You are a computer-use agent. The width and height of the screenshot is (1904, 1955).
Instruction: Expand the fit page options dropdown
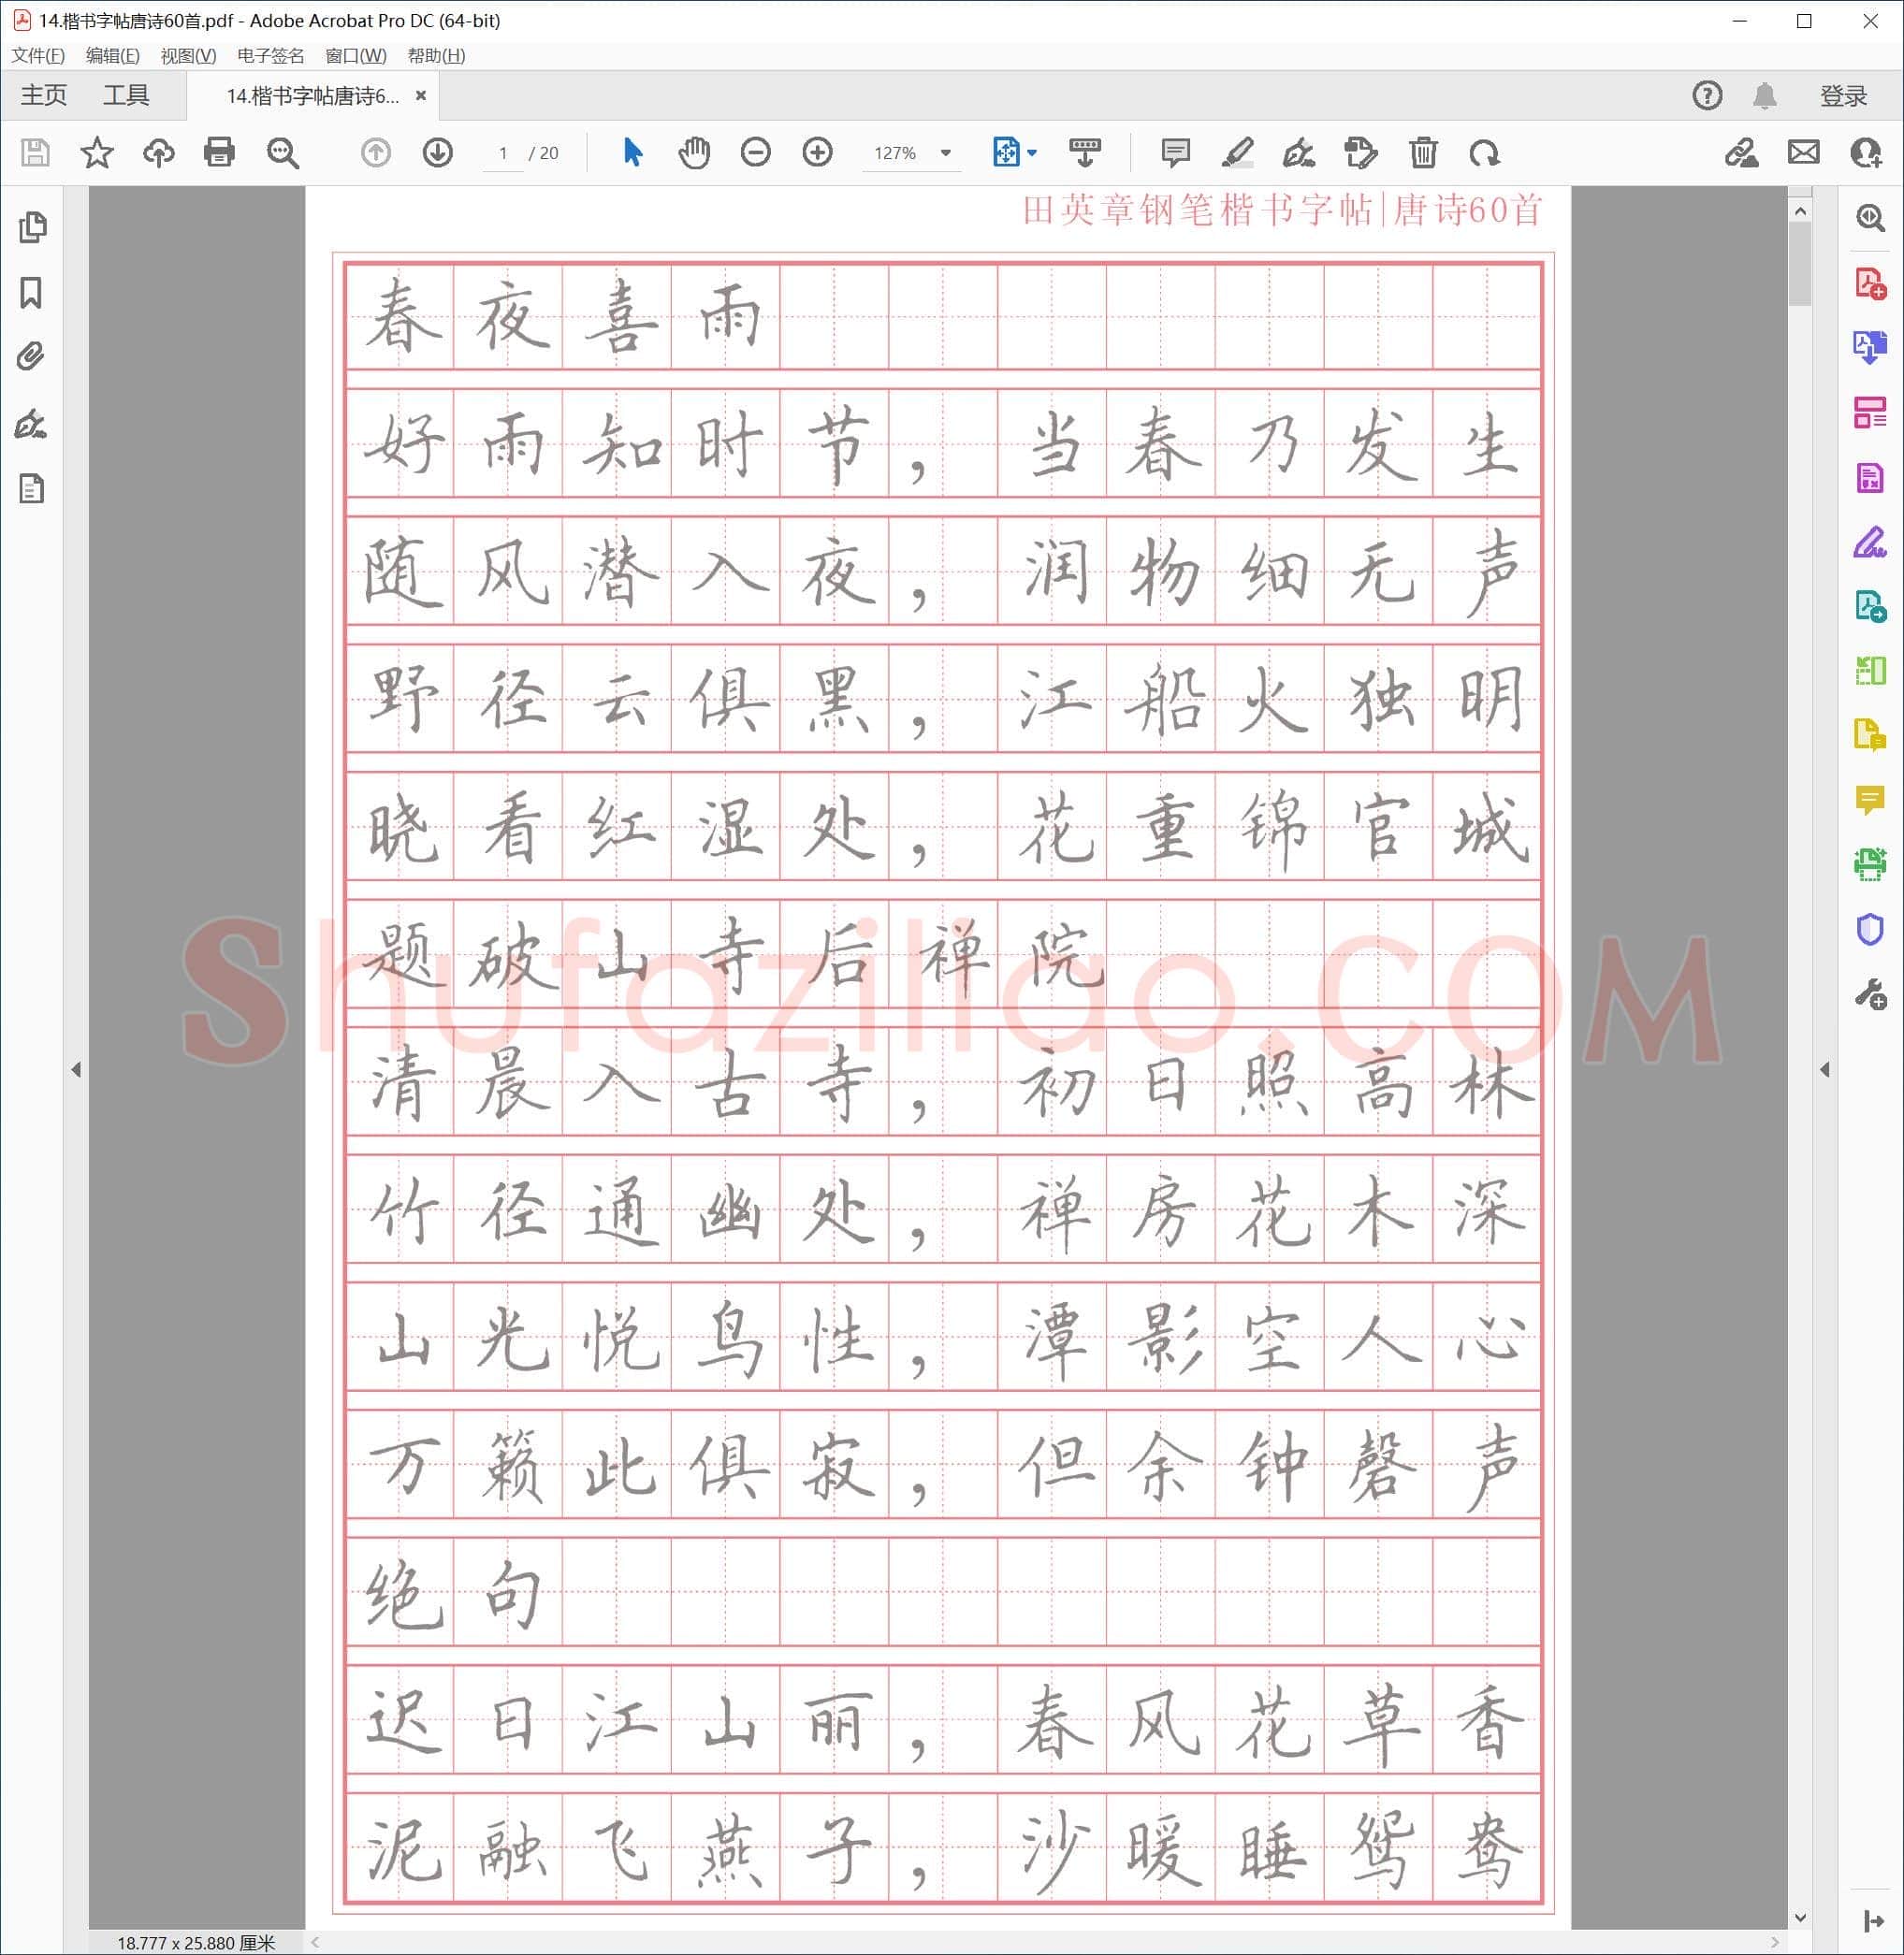1032,153
